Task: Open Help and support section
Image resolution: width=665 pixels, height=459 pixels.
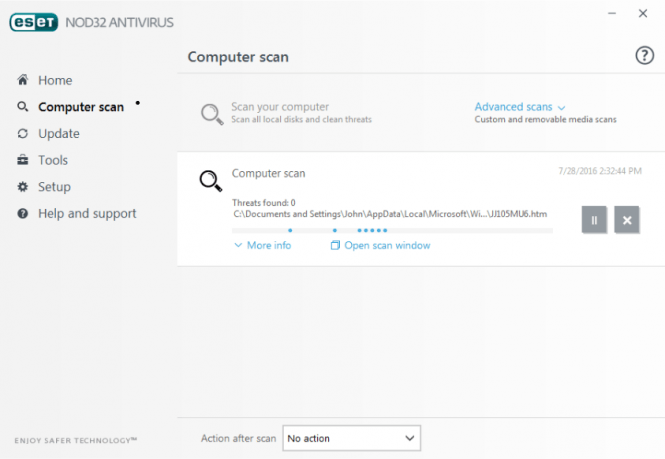Action: coord(87,213)
